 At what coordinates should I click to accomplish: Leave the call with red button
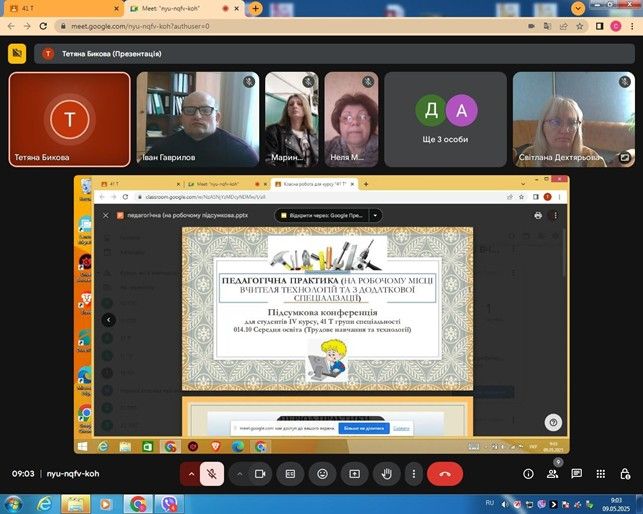(x=446, y=473)
